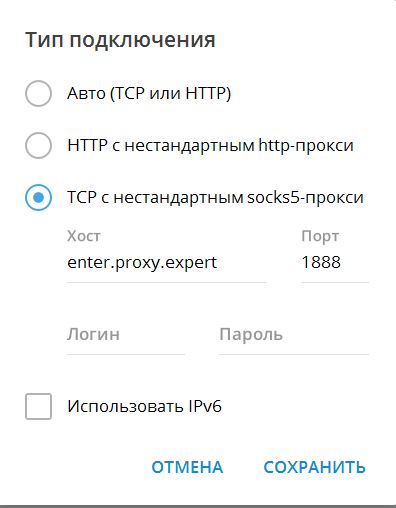Click the "TCP с нестандартным socks5-прокси" label

215,197
